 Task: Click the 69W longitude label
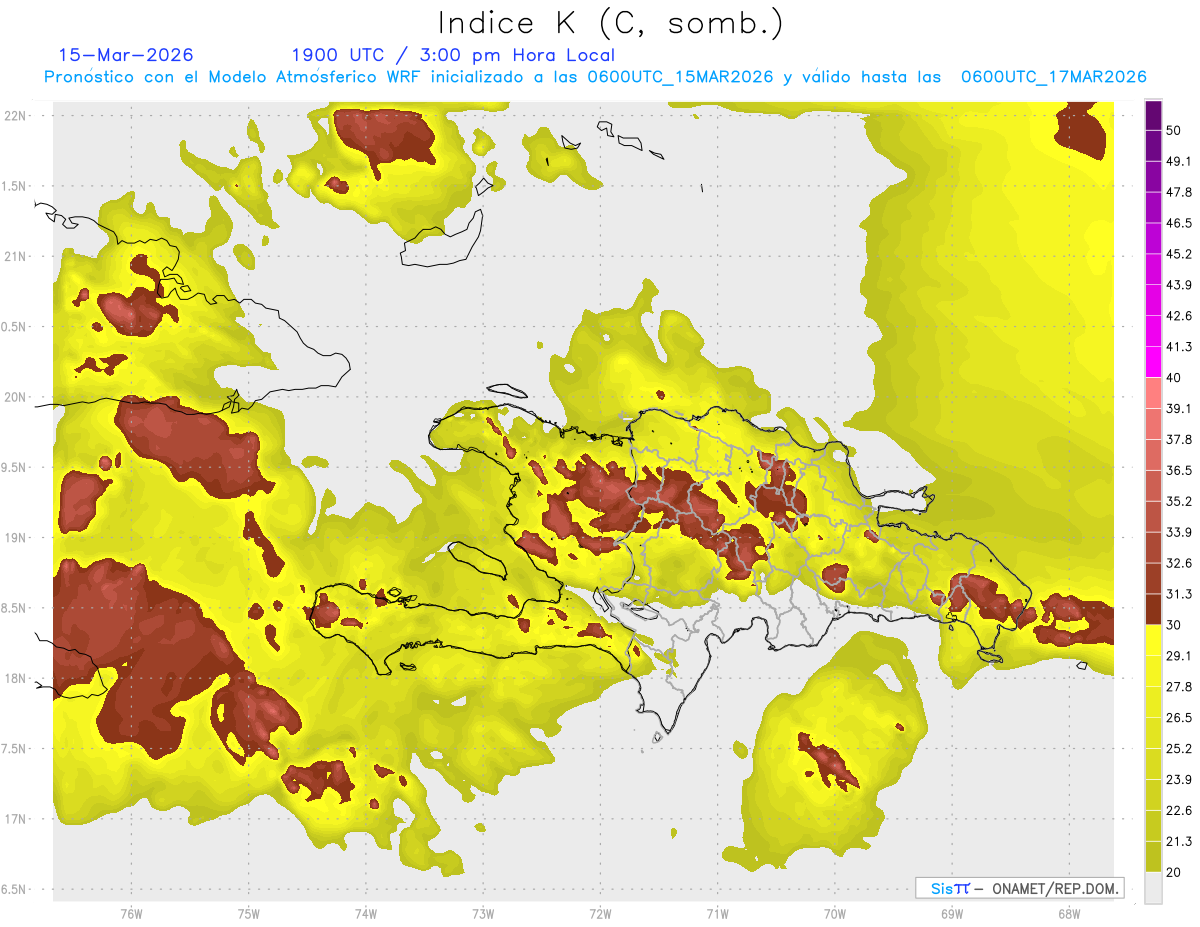952,914
